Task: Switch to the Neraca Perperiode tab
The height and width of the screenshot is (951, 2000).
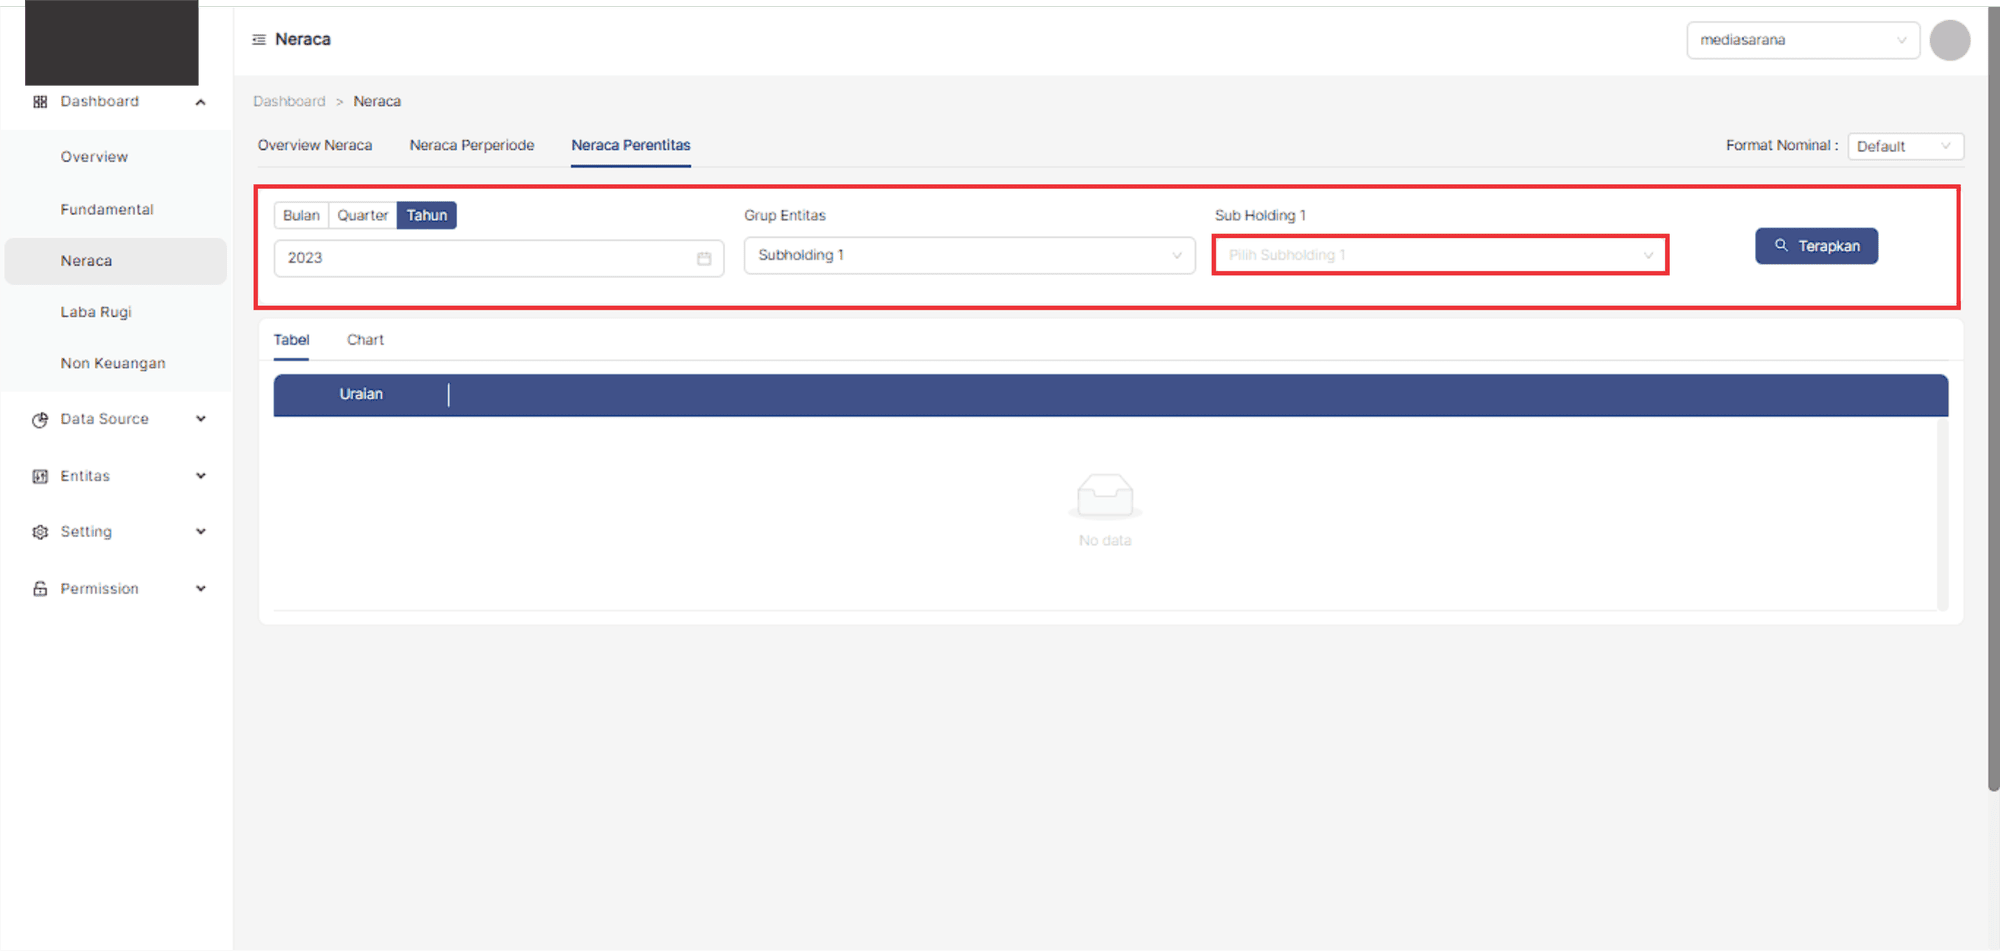Action: pos(471,146)
